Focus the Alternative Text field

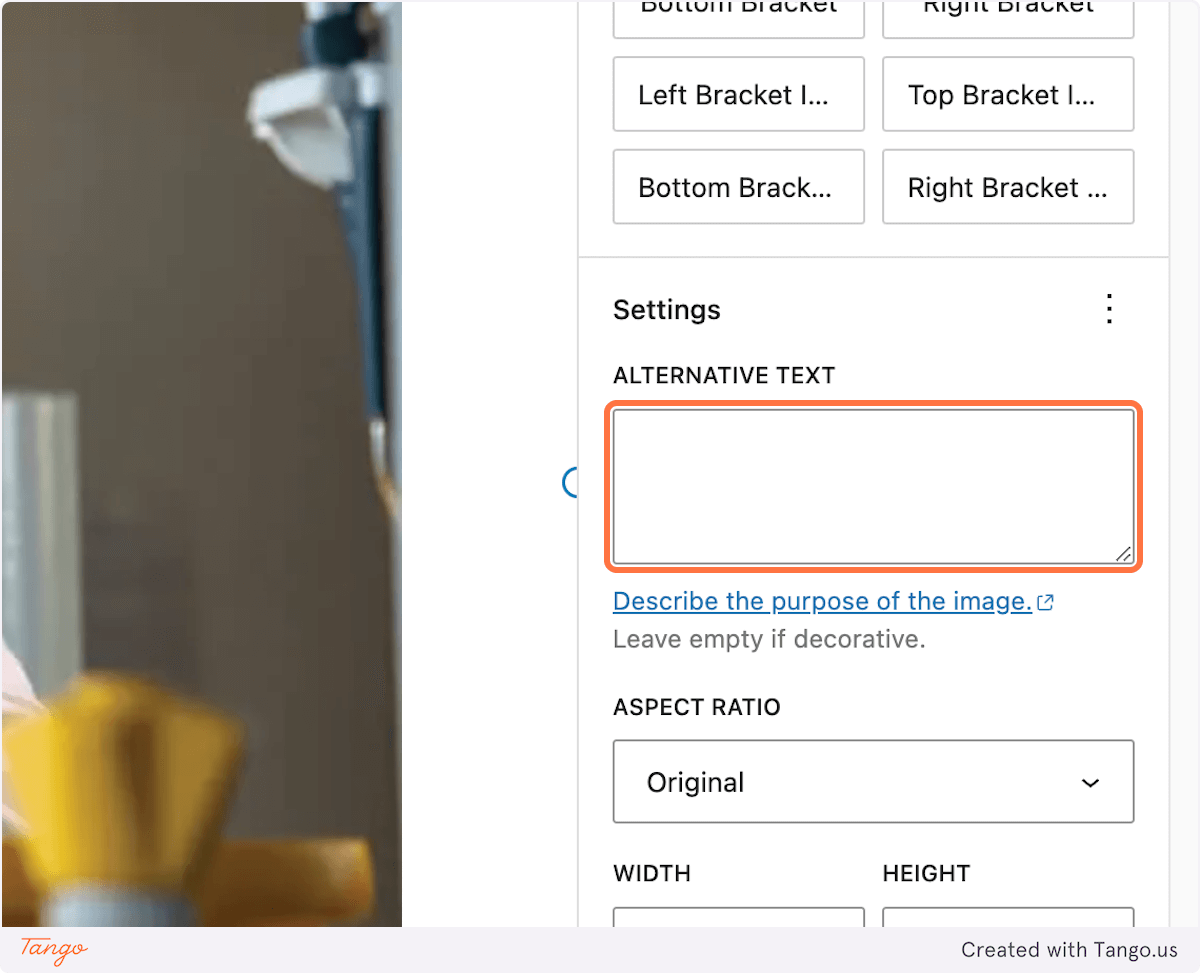click(x=873, y=486)
